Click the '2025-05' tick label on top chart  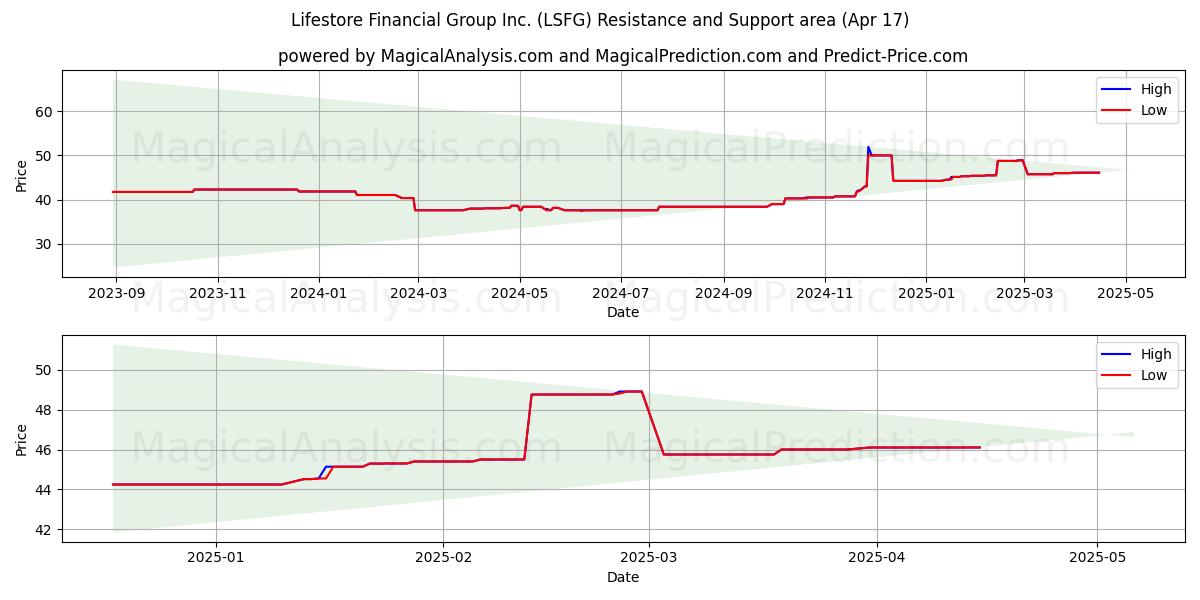coord(1126,295)
